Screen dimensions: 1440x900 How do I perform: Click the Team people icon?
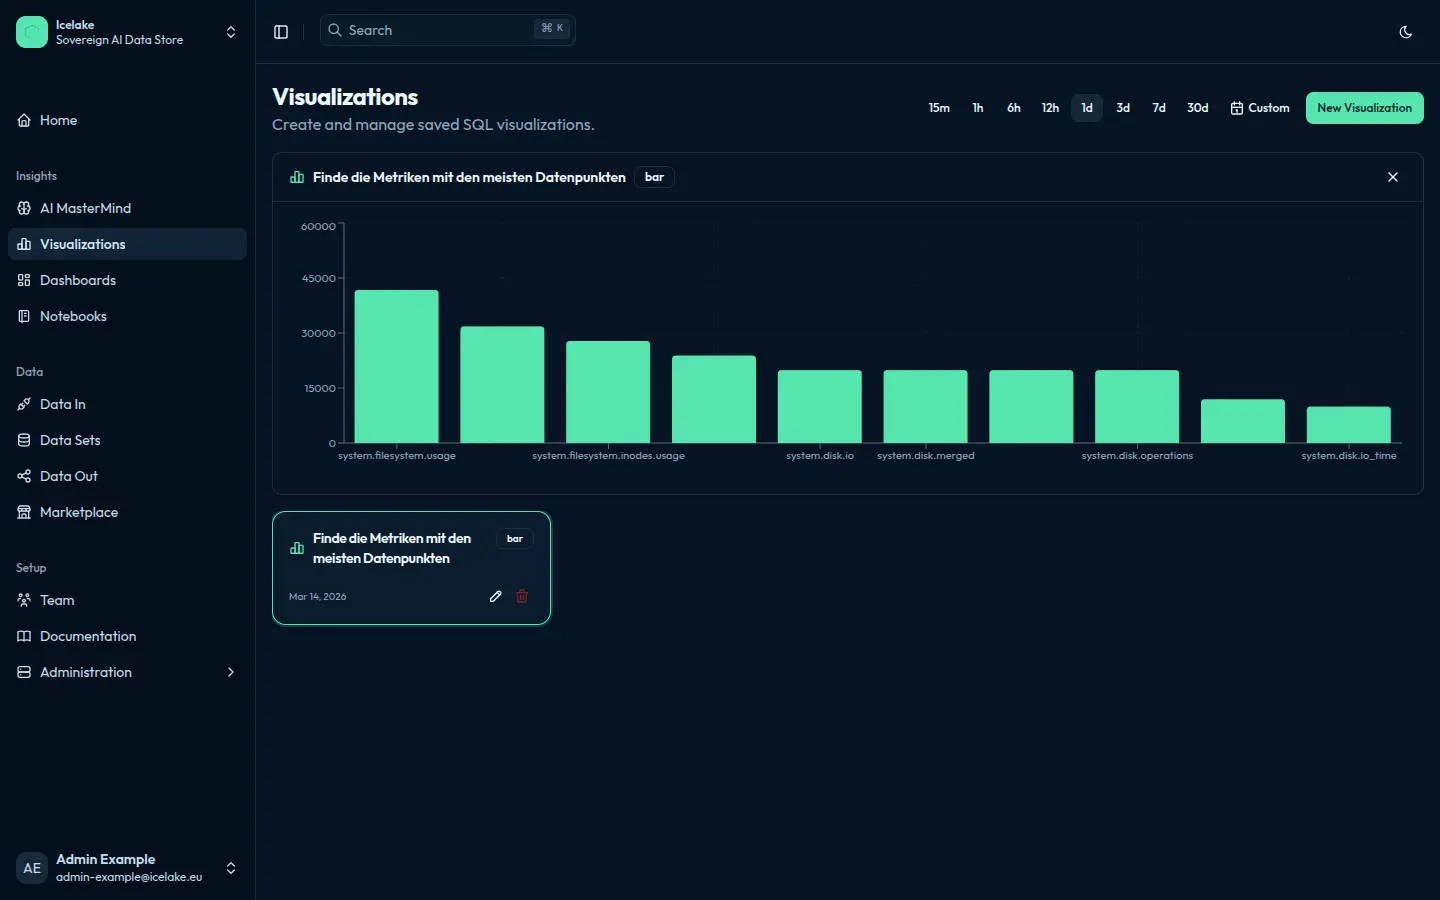[x=24, y=600]
